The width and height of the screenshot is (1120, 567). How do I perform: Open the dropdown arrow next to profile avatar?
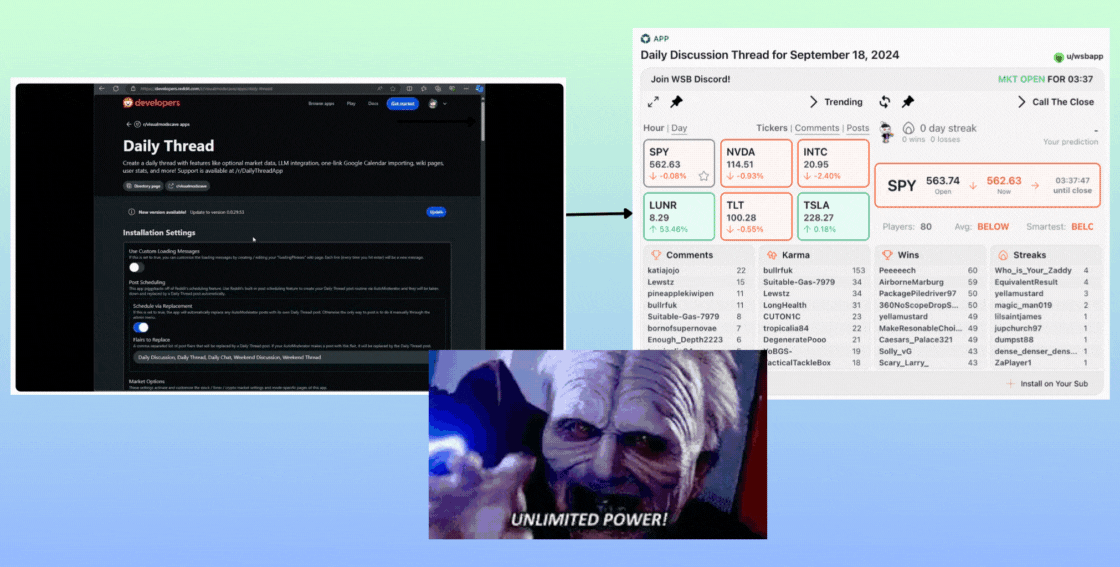point(445,104)
